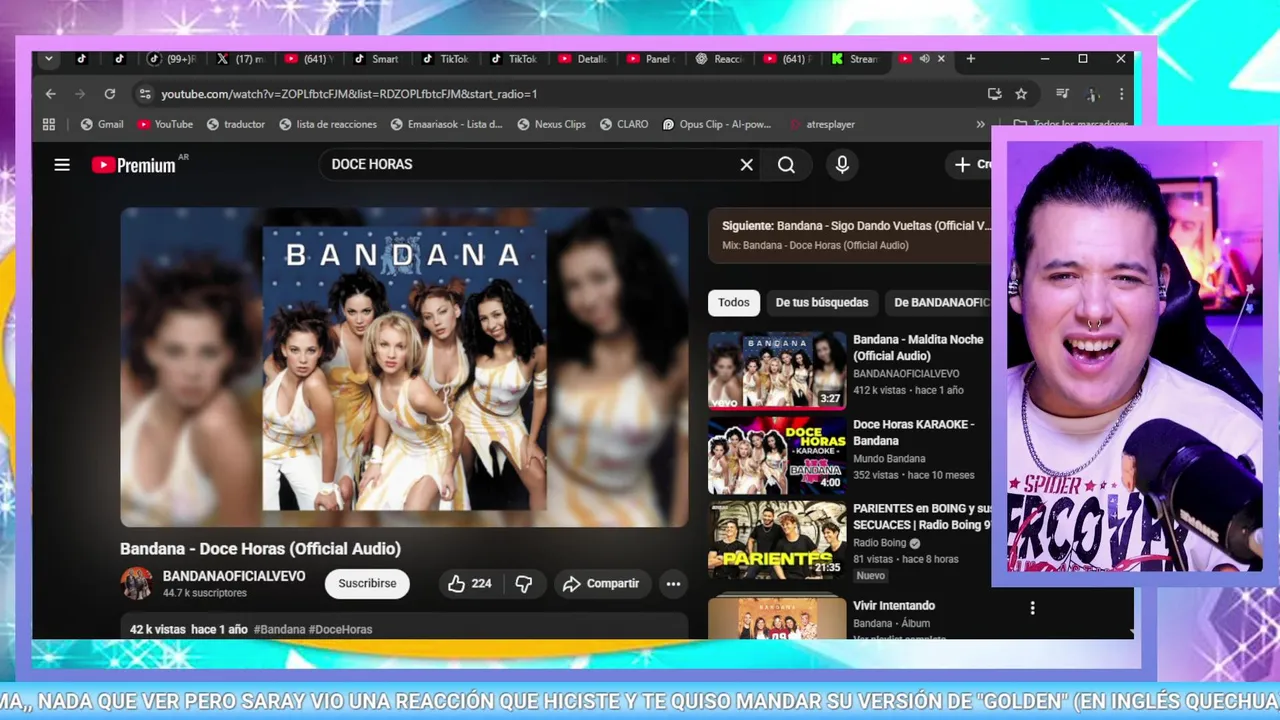The height and width of the screenshot is (720, 1280).
Task: Click the magnifying glass search button
Action: (786, 165)
